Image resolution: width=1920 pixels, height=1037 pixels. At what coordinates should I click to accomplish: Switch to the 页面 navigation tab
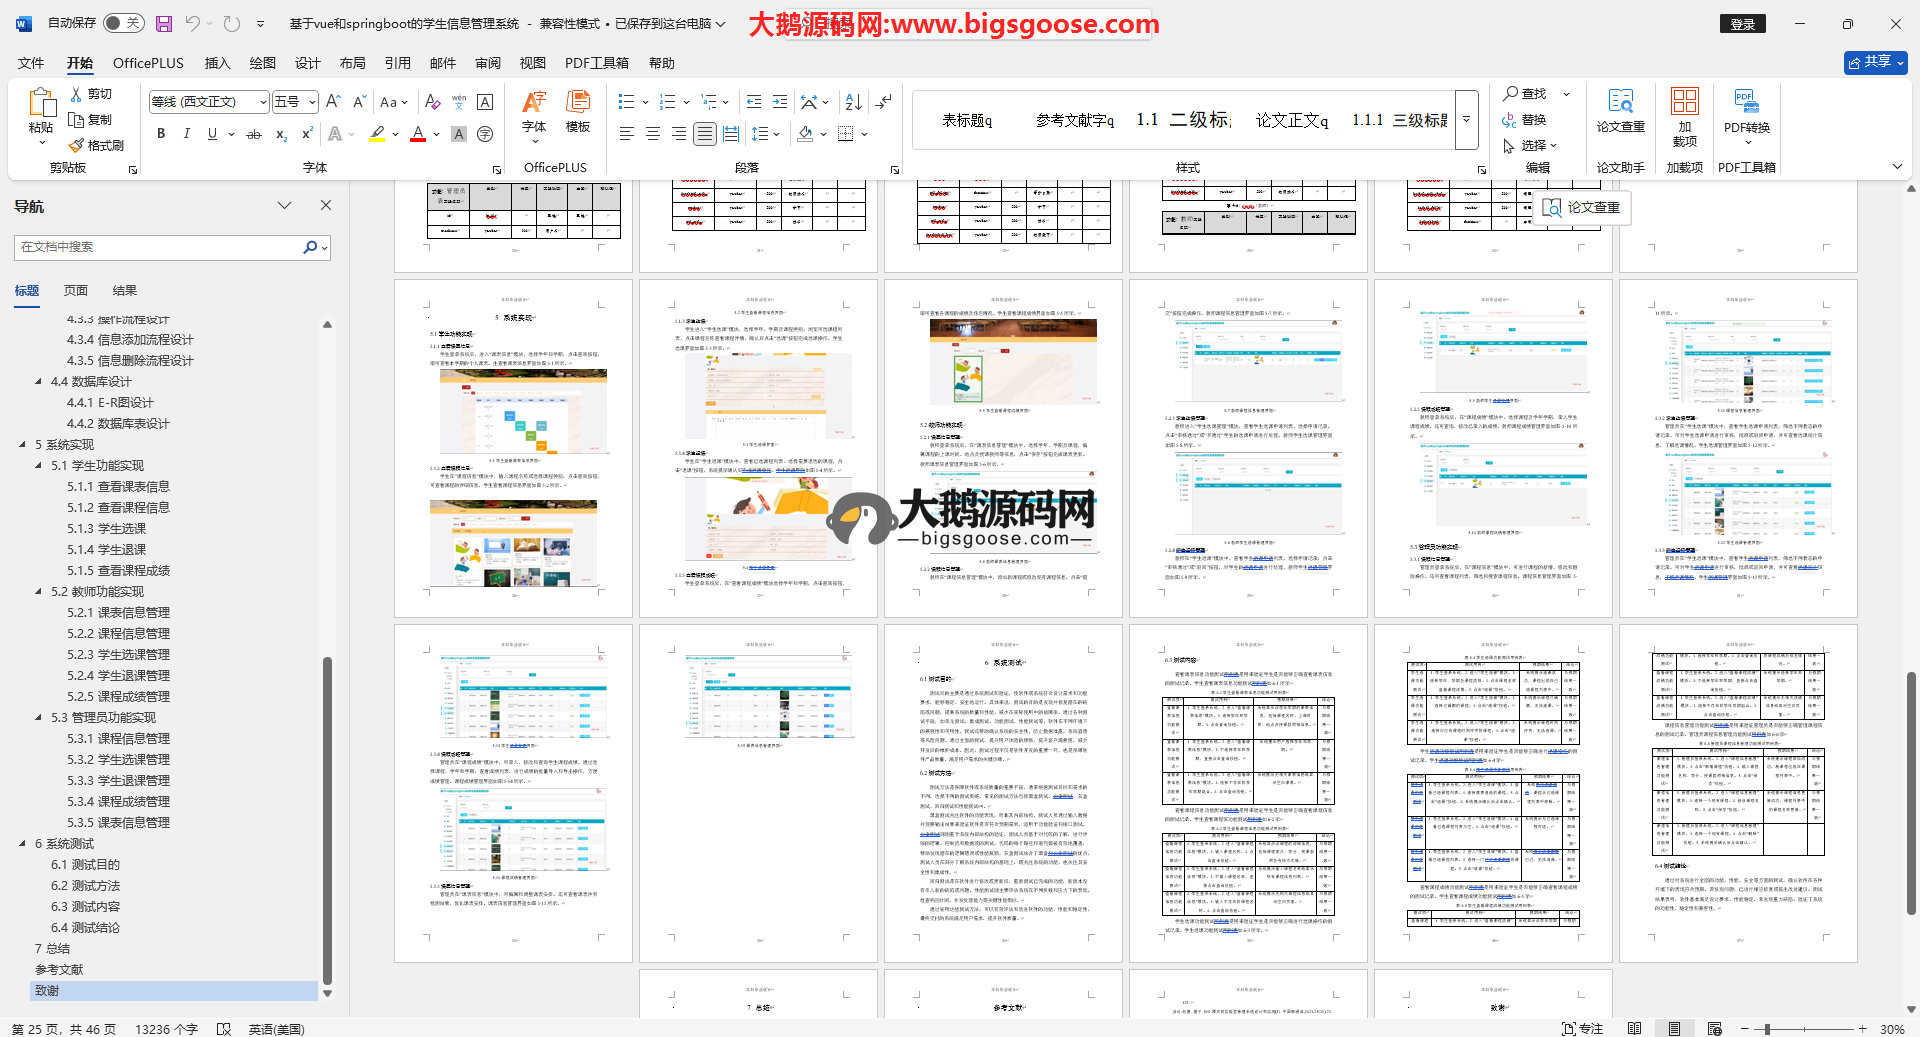tap(76, 291)
